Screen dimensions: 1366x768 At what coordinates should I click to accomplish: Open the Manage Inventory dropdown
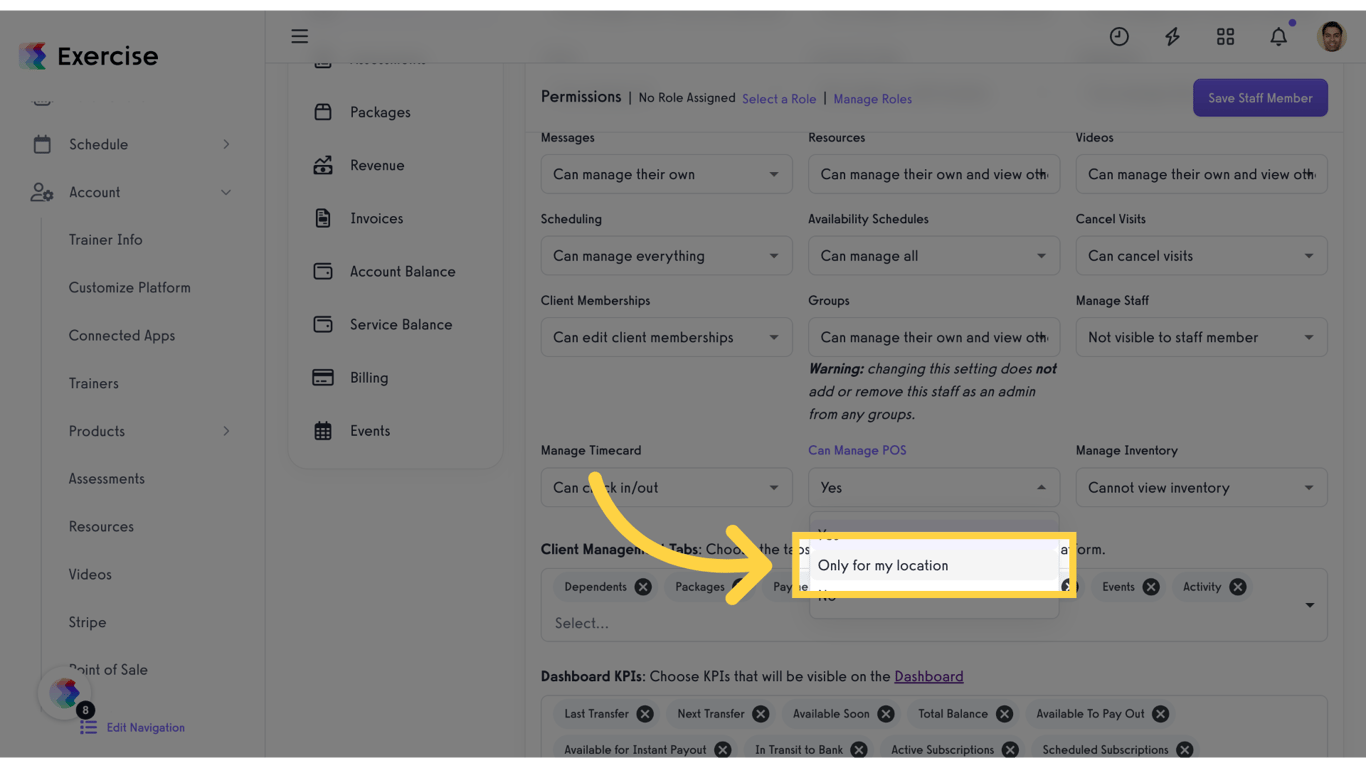1201,488
